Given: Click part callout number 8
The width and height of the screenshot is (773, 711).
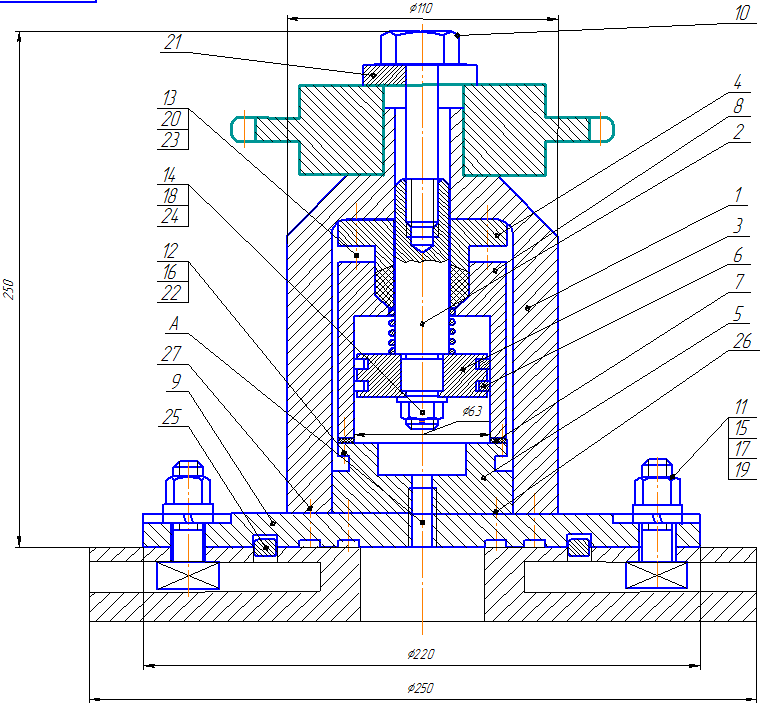Looking at the screenshot, I should coord(738,106).
